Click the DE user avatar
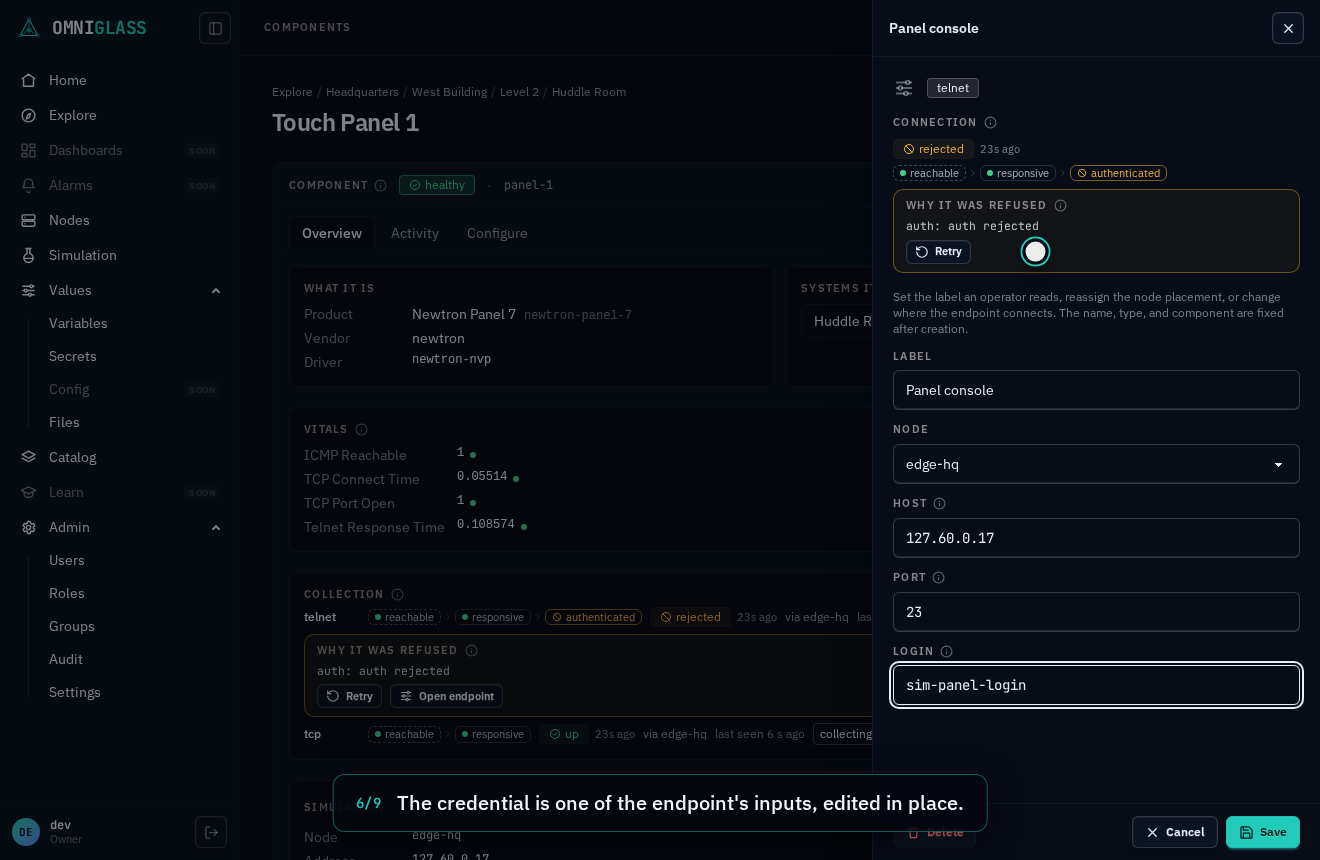This screenshot has height=860, width=1320. (26, 832)
